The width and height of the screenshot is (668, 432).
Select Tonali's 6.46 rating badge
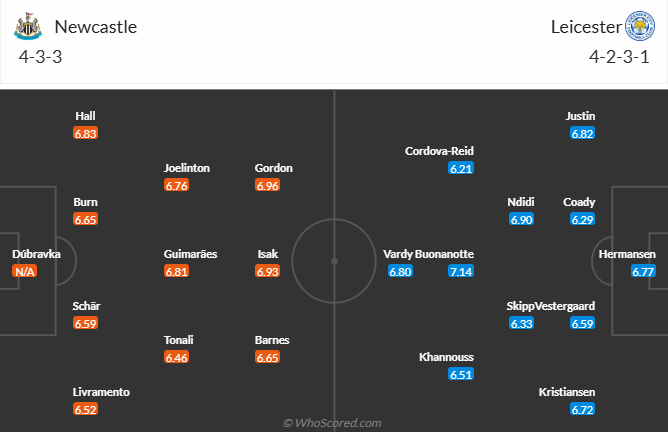tap(176, 357)
